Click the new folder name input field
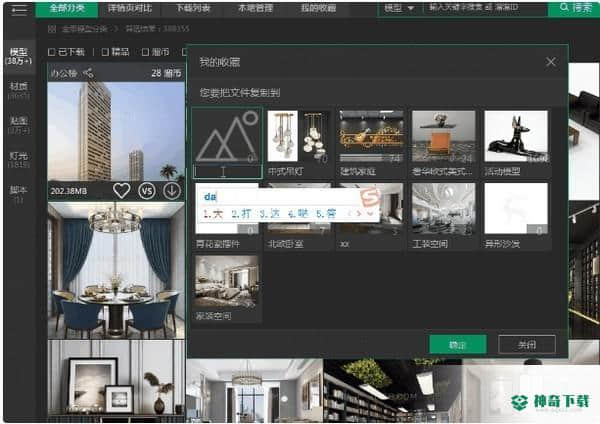This screenshot has height=424, width=600. pos(227,171)
